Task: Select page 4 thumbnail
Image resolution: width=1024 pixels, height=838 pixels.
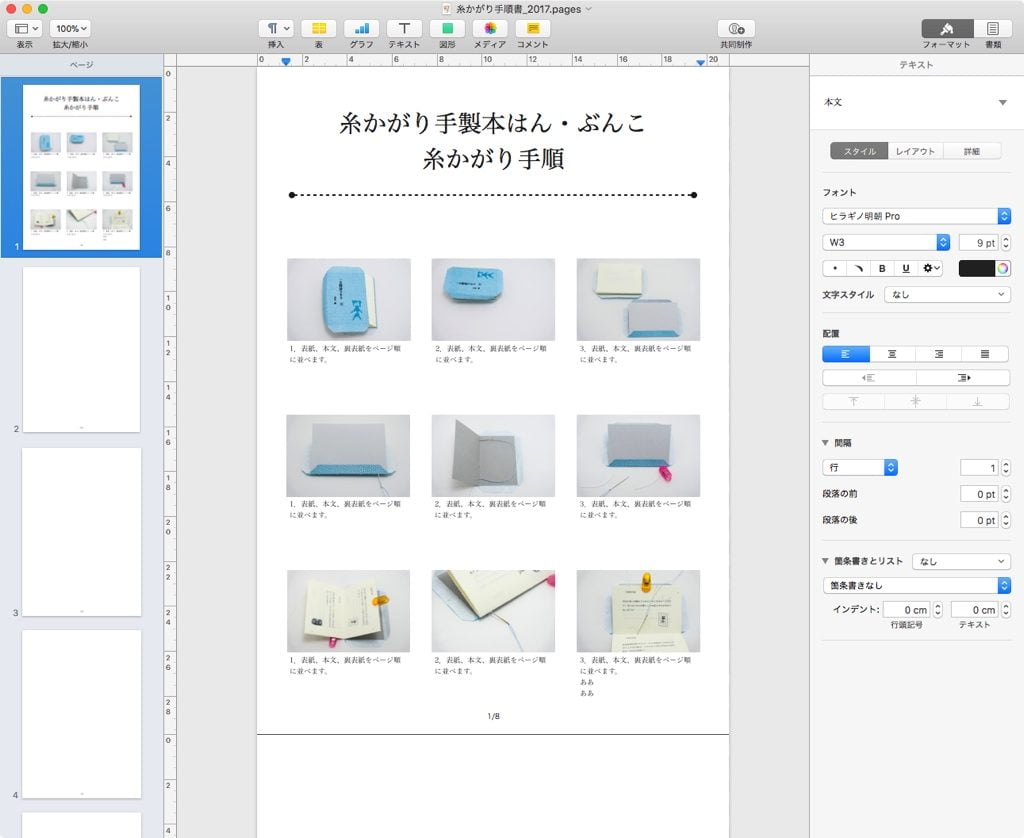Action: tap(81, 714)
